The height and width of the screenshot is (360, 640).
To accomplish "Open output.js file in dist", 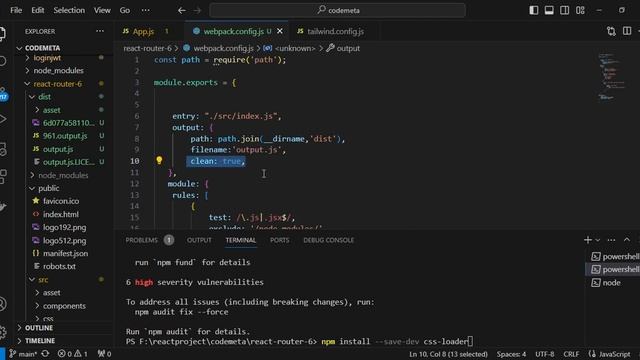I will (x=58, y=149).
